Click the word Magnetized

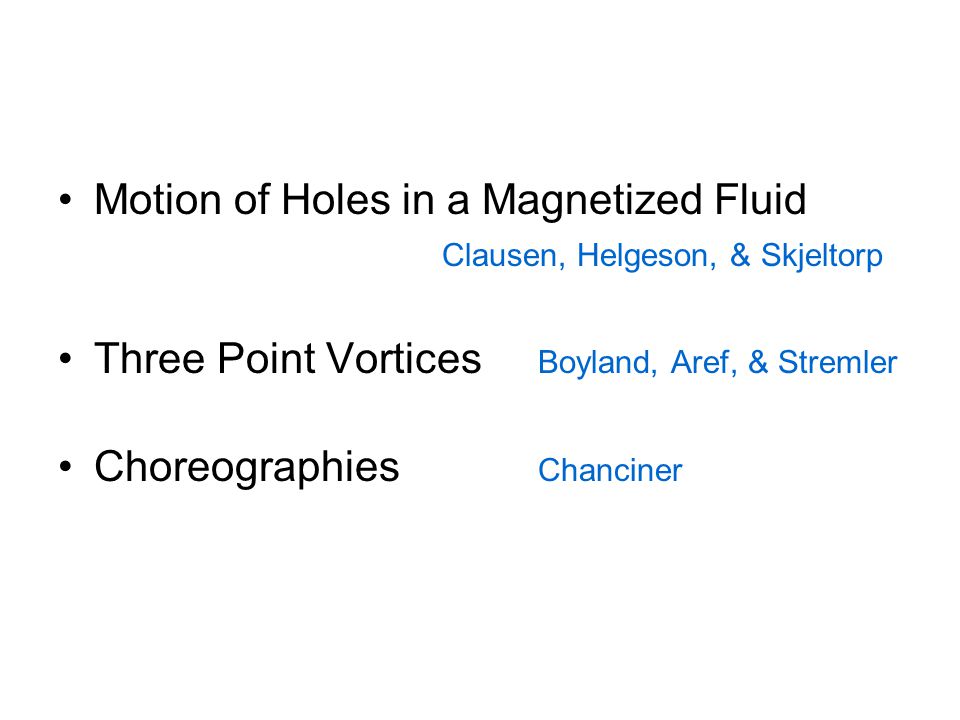(592, 201)
